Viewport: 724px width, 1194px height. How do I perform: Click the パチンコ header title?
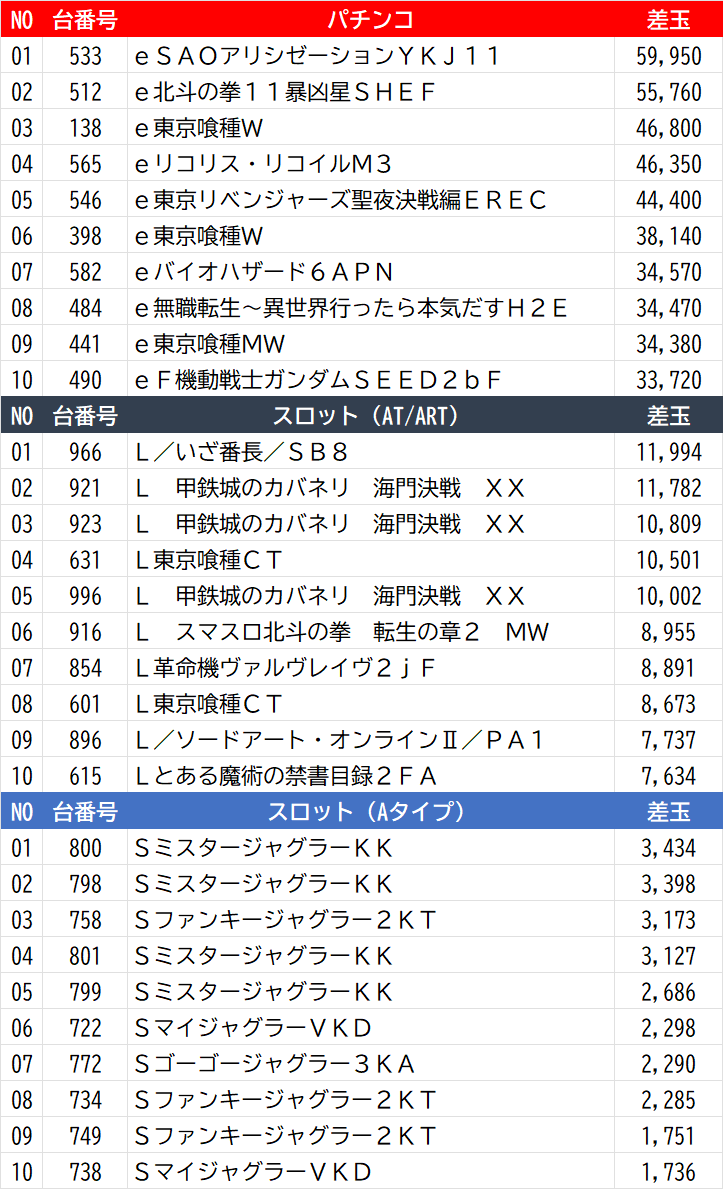[x=370, y=19]
